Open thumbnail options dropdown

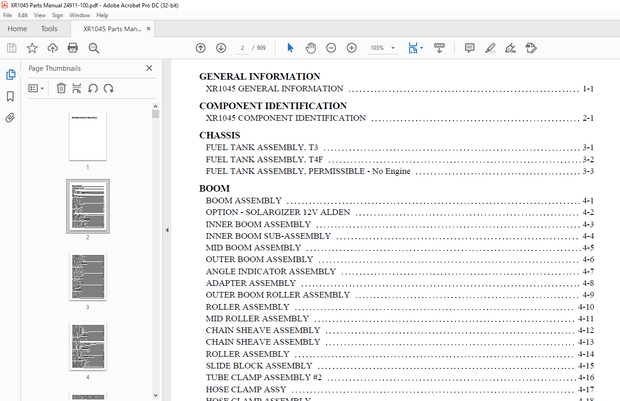[36, 88]
